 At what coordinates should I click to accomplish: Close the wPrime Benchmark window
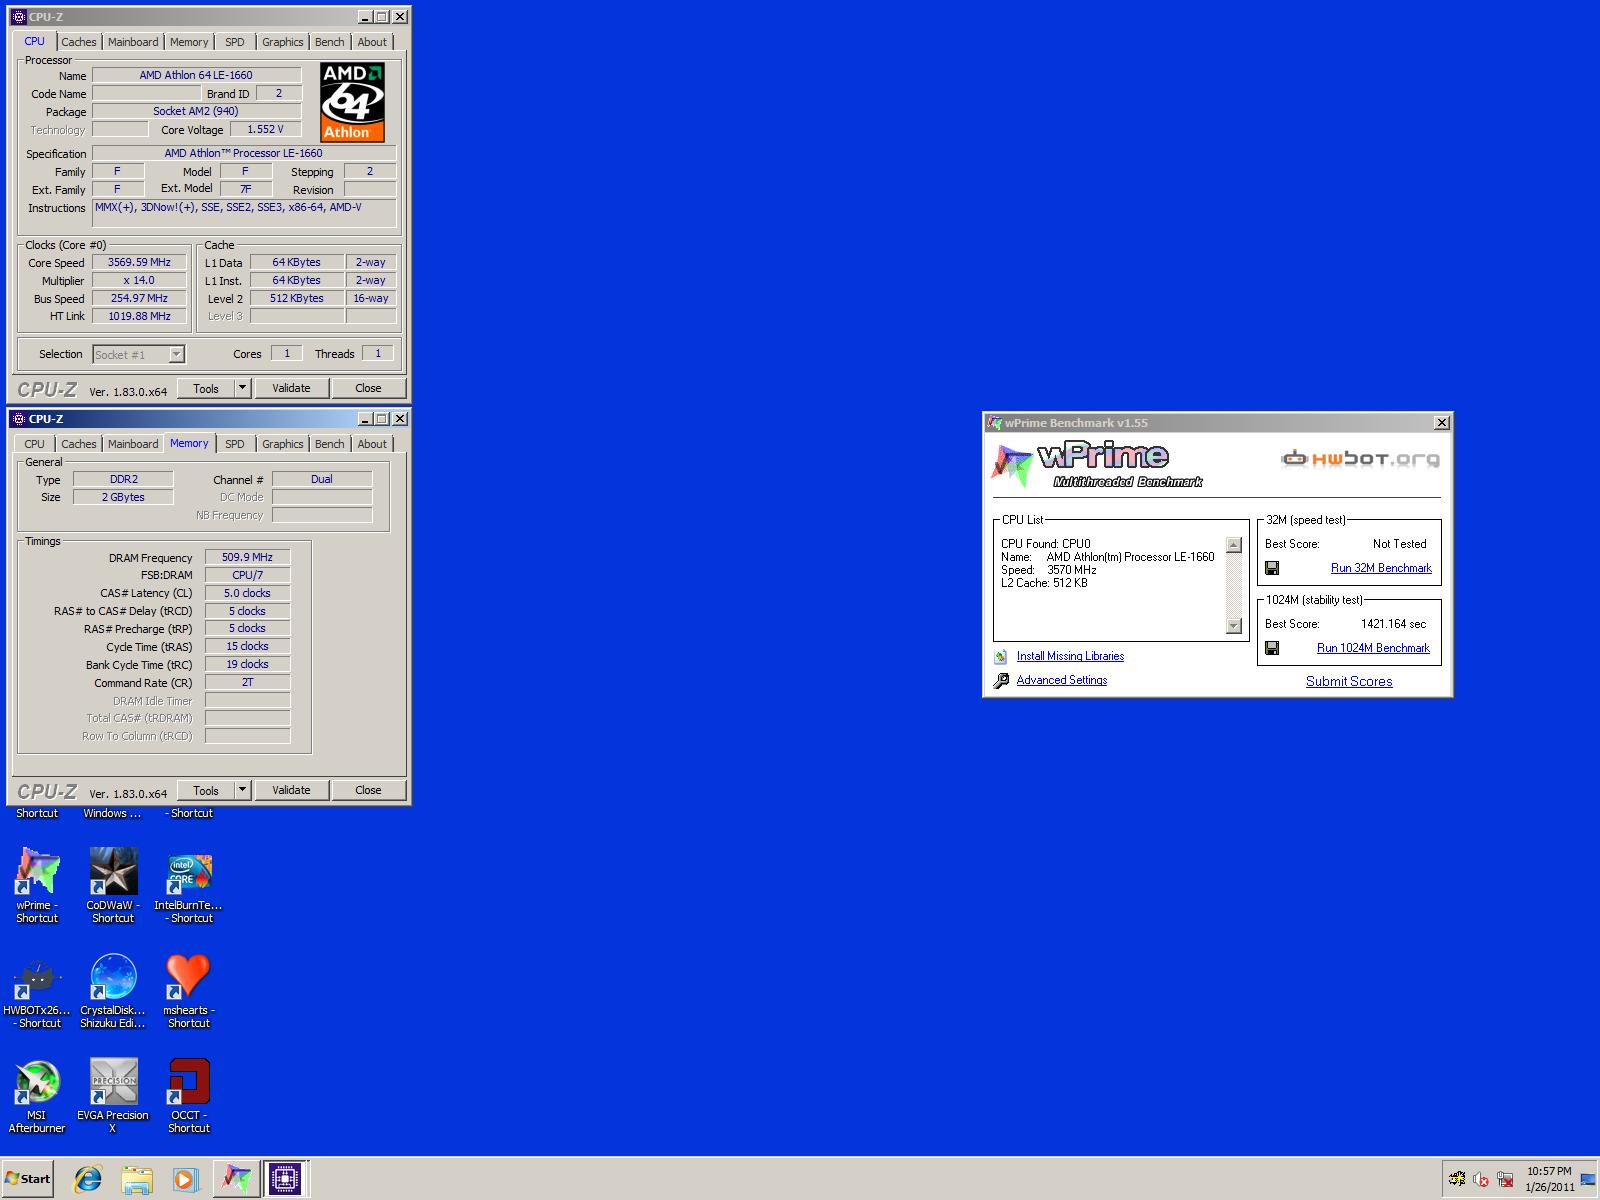1441,423
